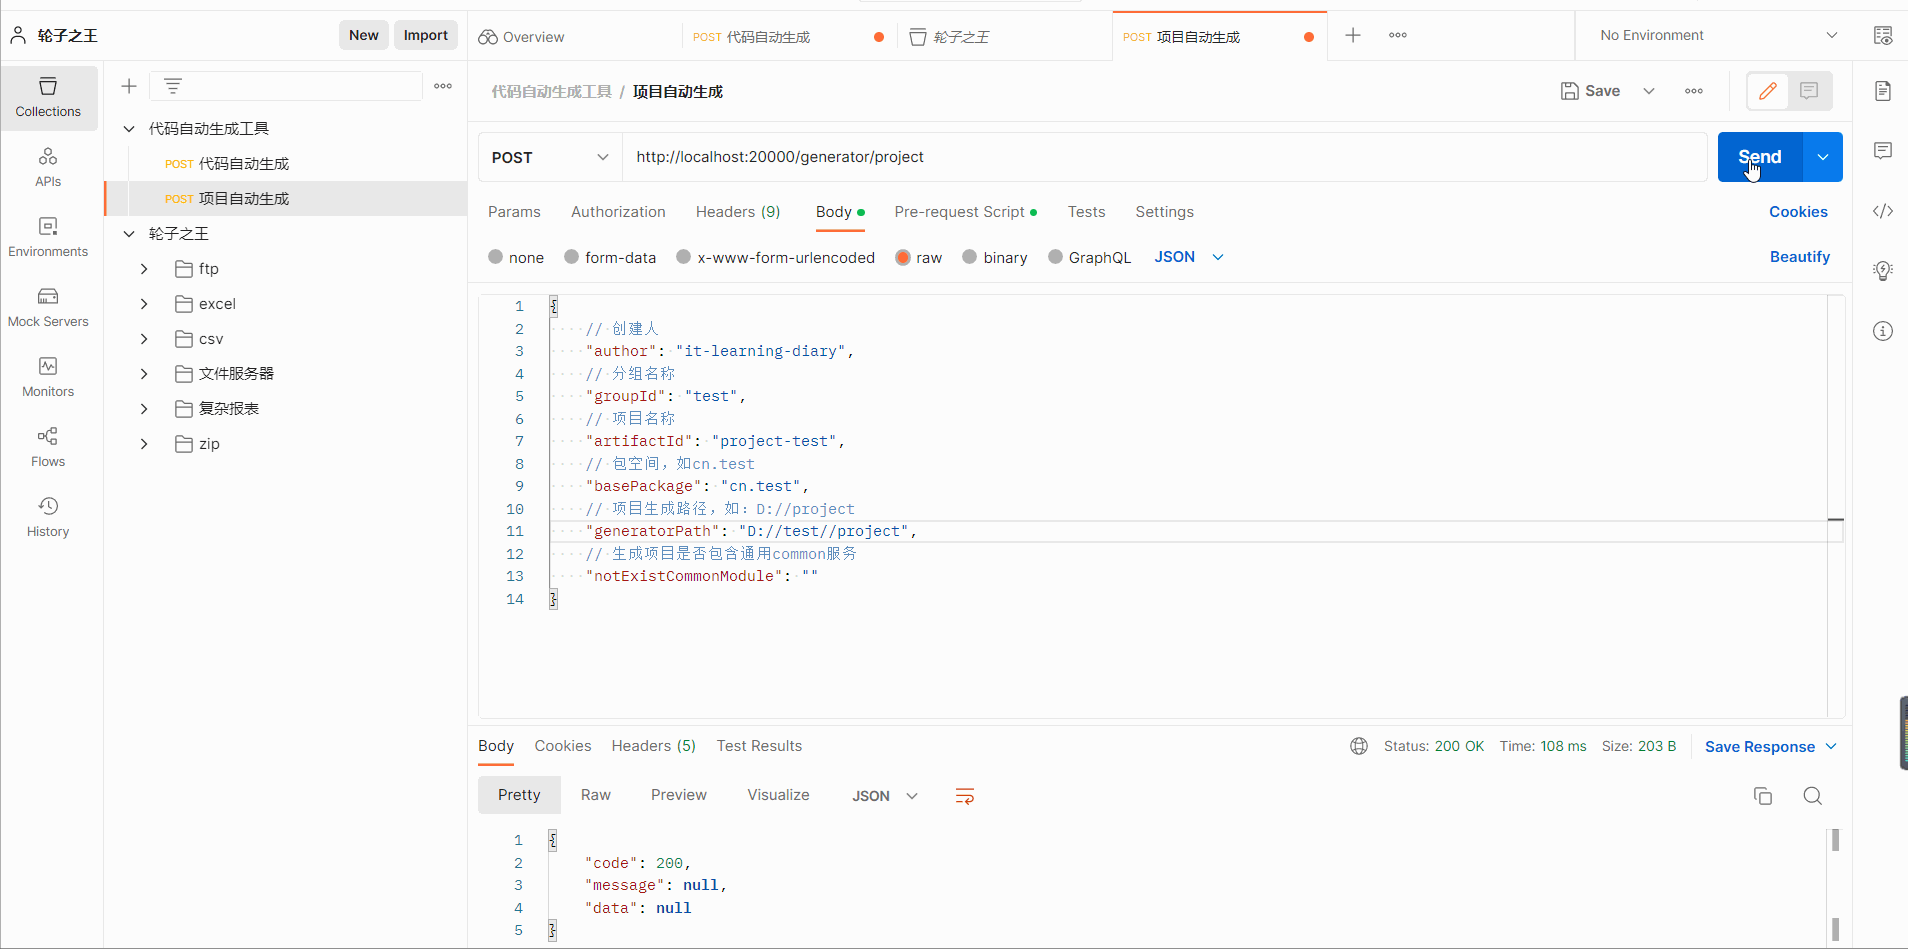Switch to the Params tab
Screen dimensions: 1908x949
click(514, 212)
